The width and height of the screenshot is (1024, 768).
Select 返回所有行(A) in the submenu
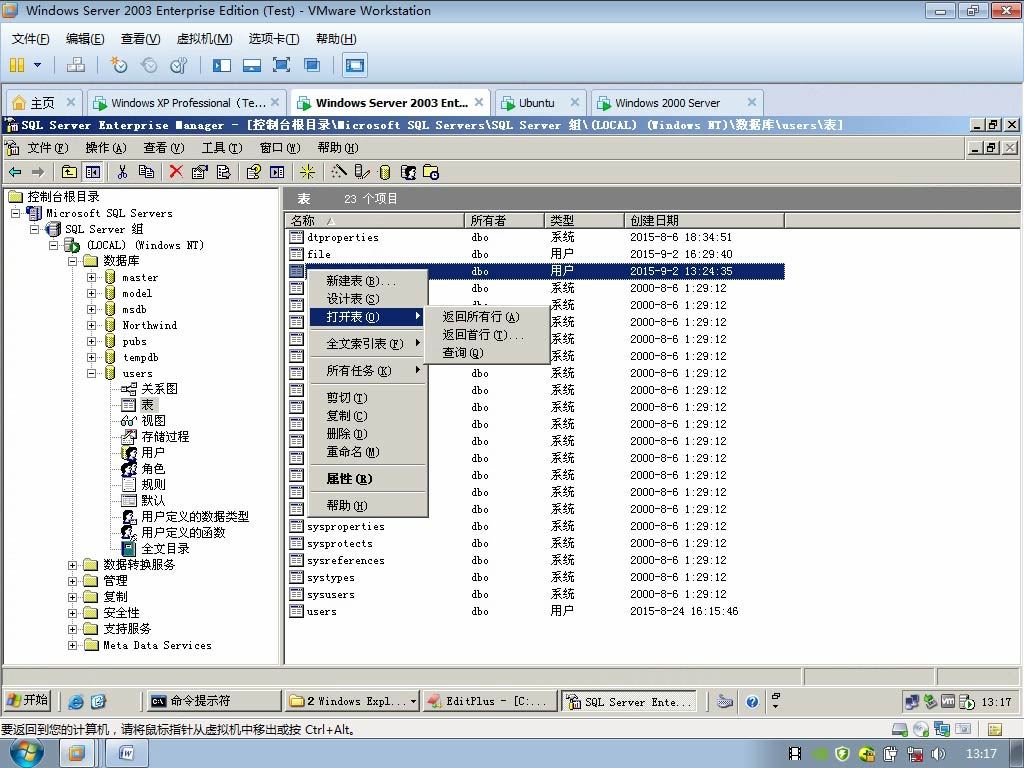[487, 317]
